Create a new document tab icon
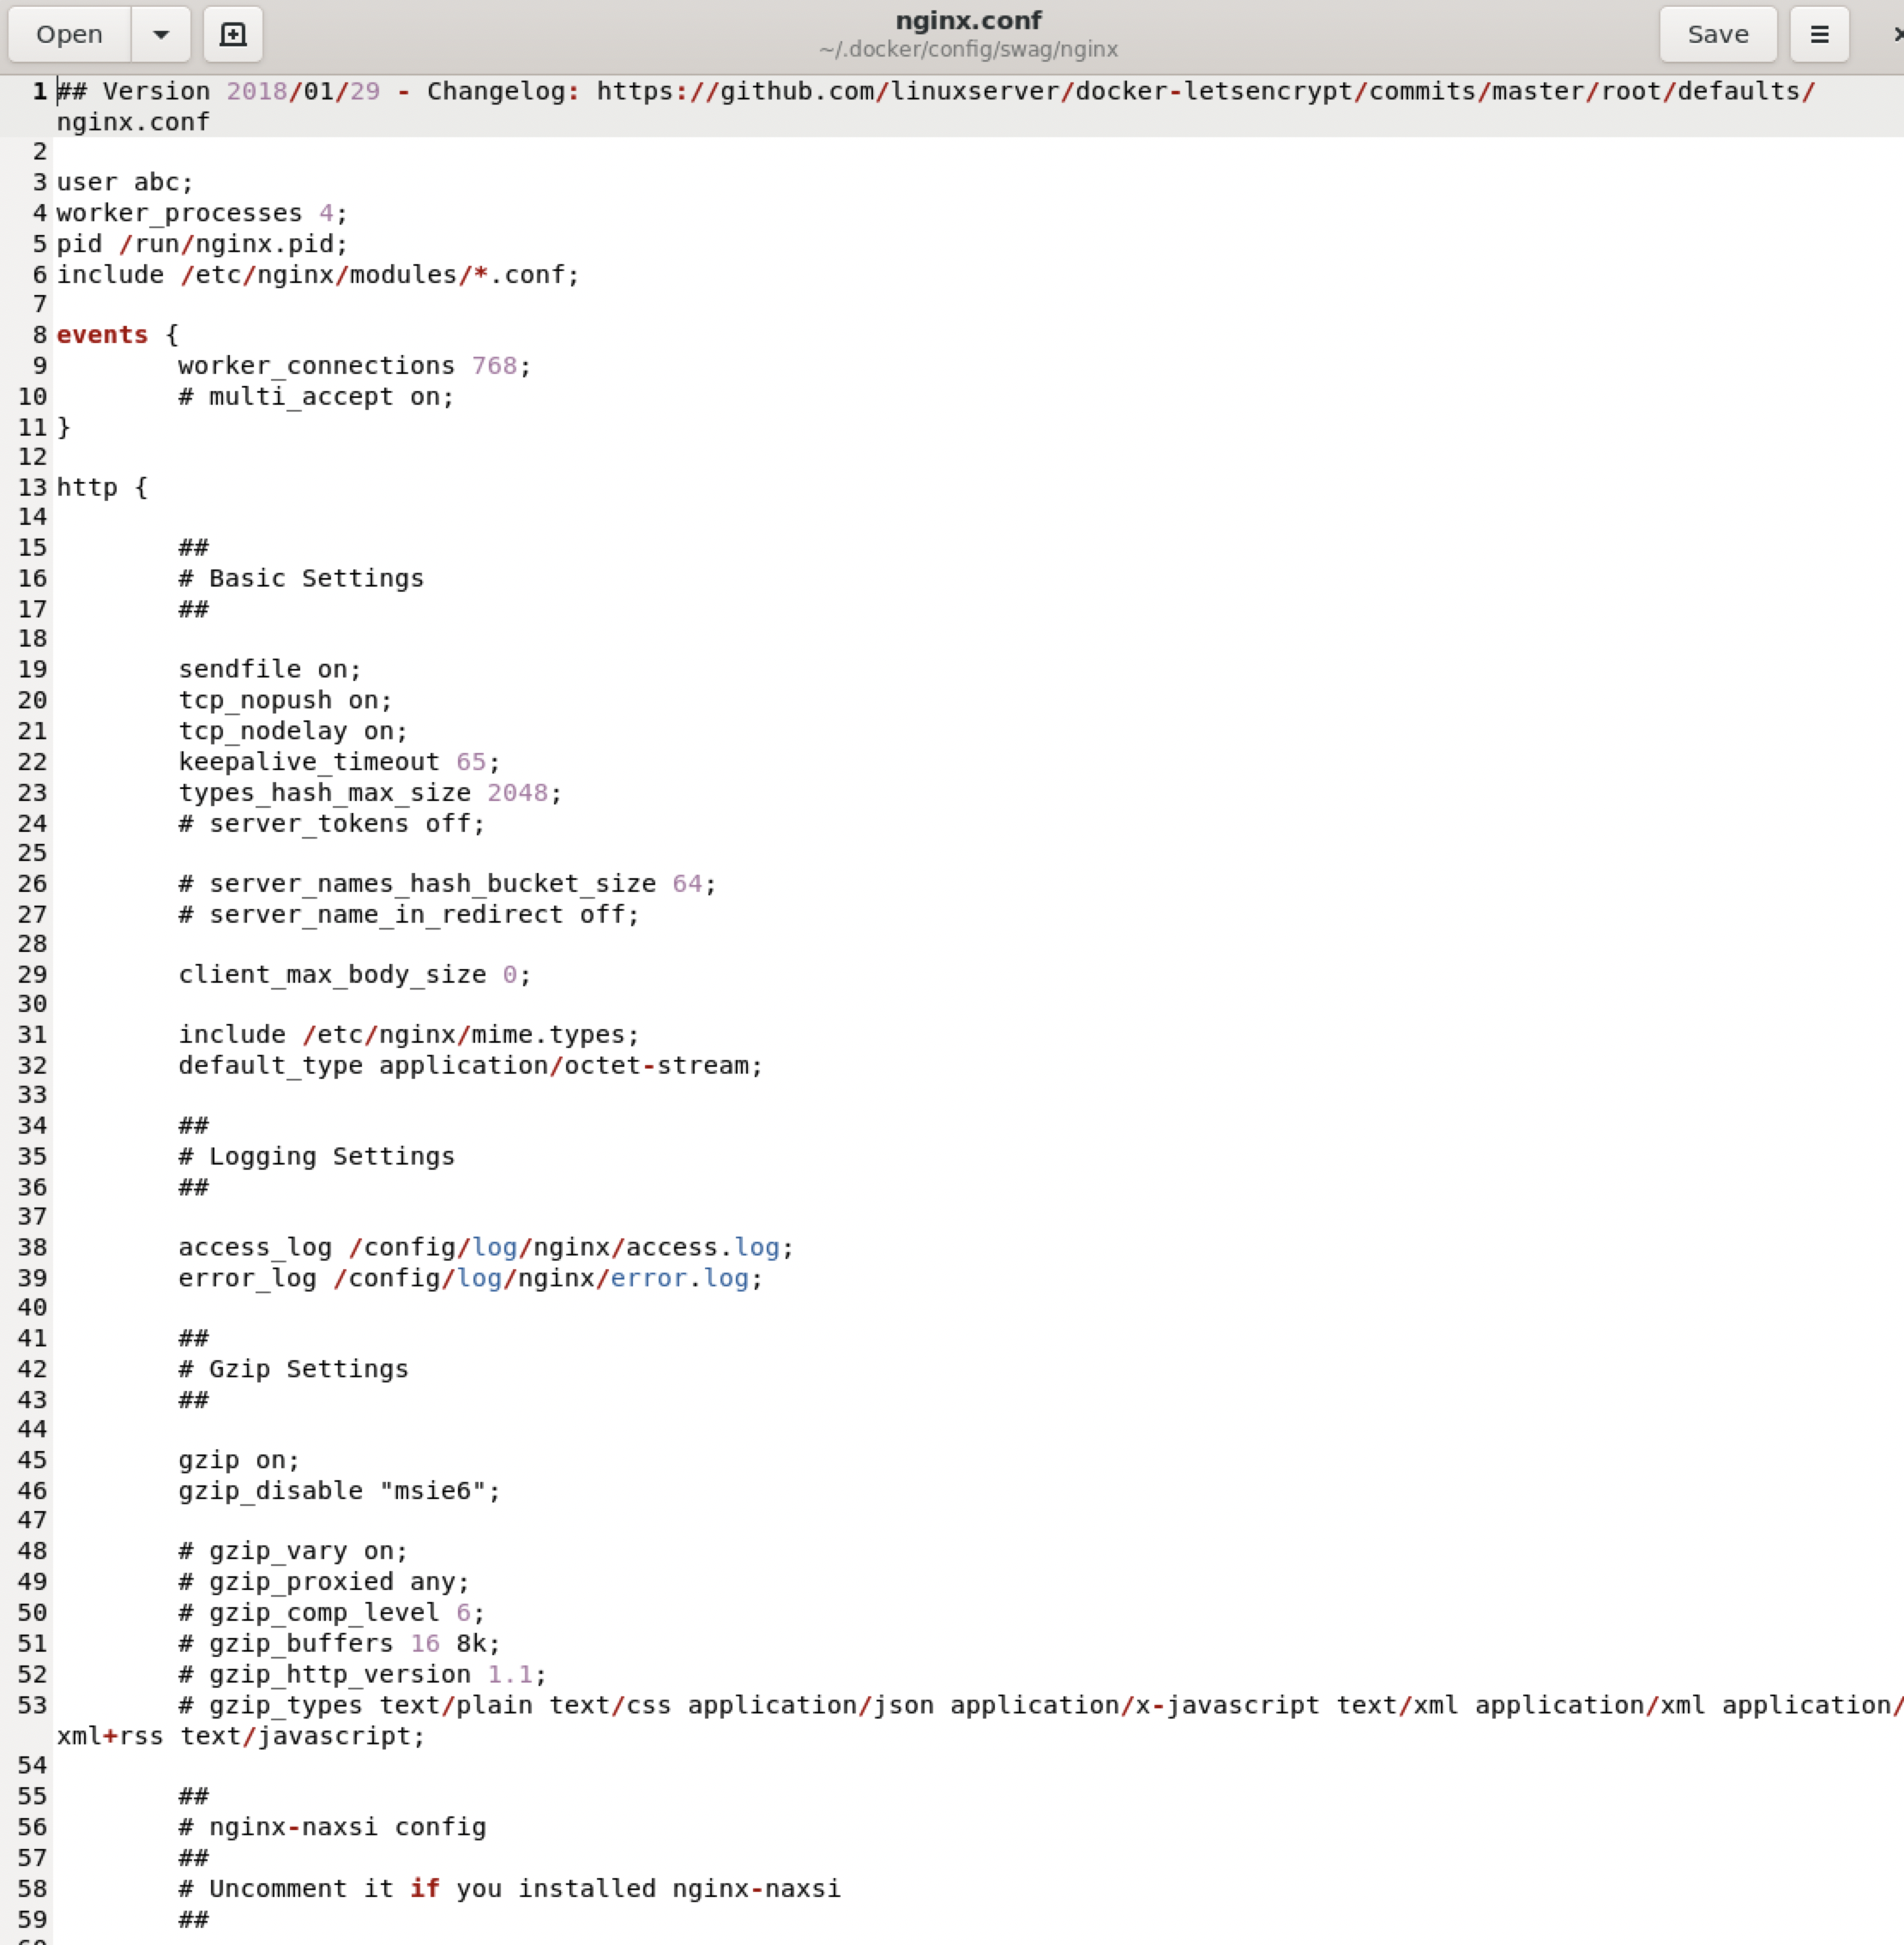The width and height of the screenshot is (1904, 1945). tap(232, 34)
